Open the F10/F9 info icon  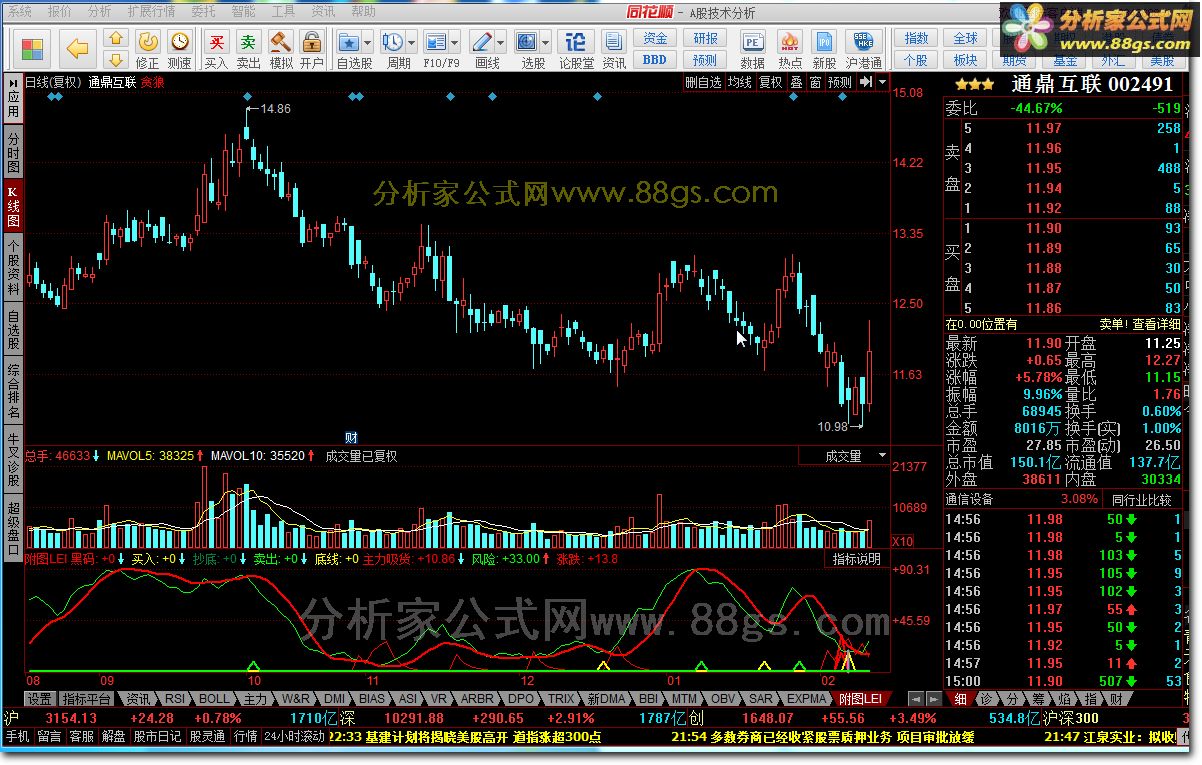point(437,42)
